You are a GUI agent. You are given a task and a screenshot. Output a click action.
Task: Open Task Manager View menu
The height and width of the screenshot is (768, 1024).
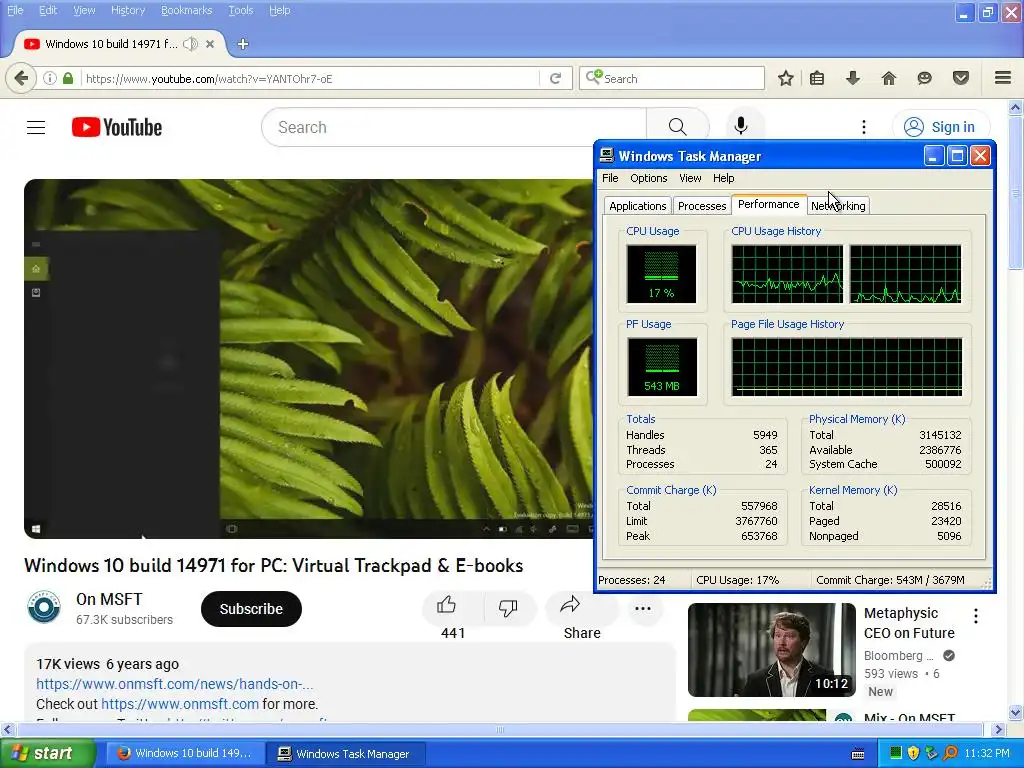tap(690, 178)
